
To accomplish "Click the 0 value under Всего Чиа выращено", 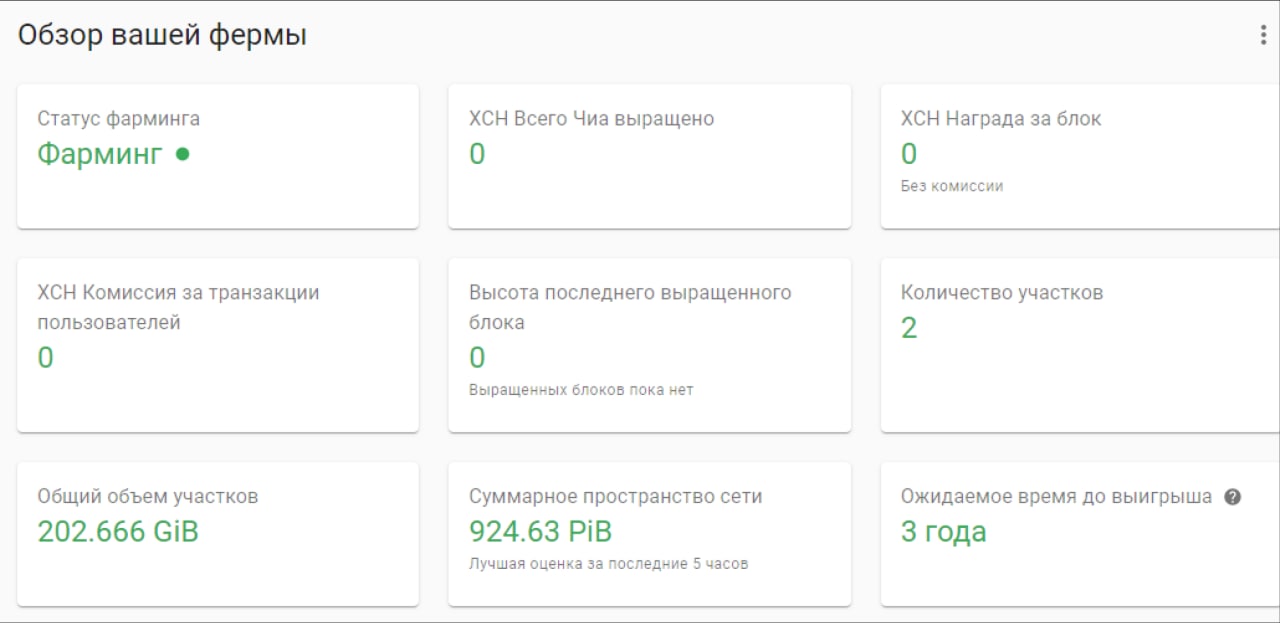I will tap(477, 154).
